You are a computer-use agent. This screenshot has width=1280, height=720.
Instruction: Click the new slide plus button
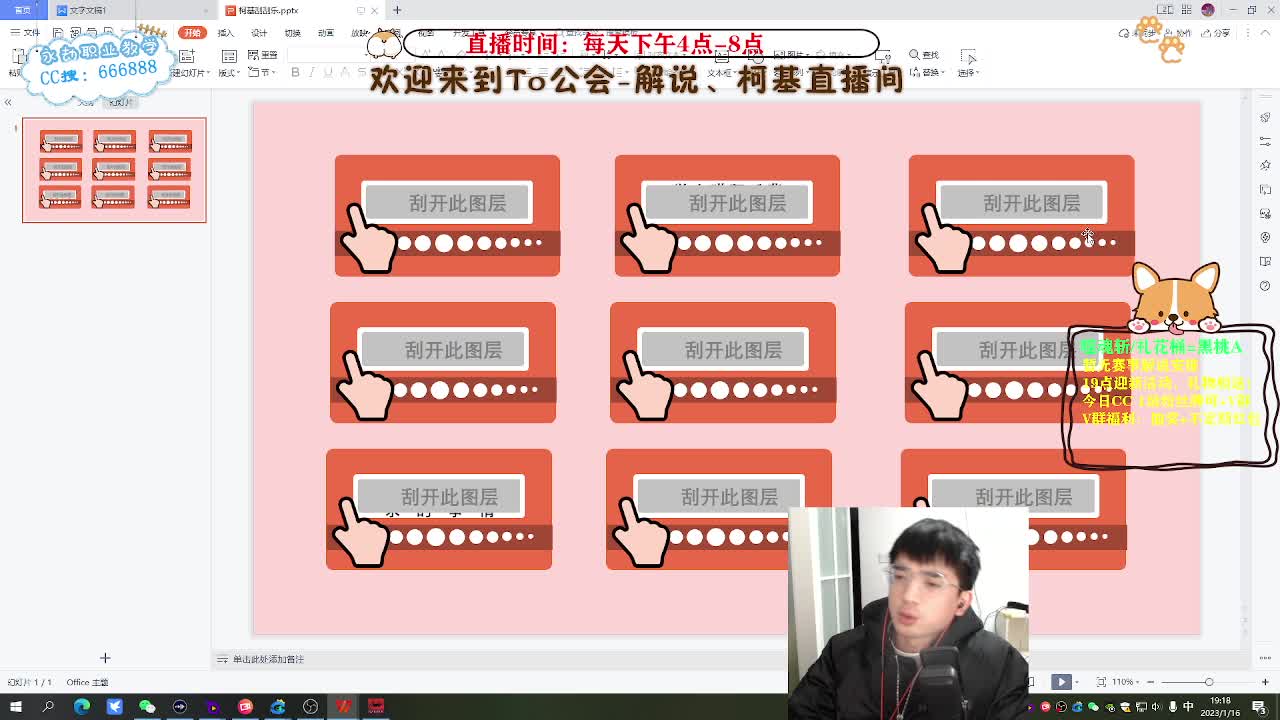point(105,658)
